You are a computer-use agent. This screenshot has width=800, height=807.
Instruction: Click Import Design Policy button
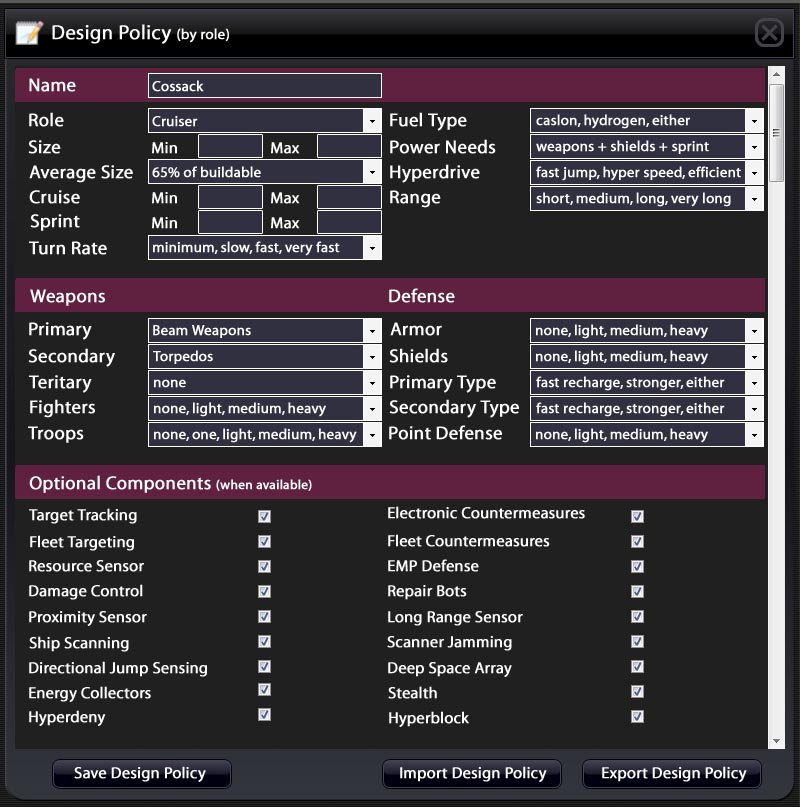[472, 774]
